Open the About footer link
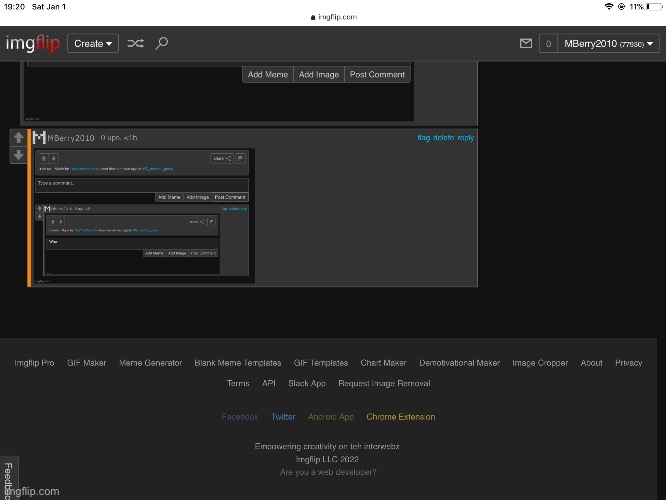Image resolution: width=666 pixels, height=500 pixels. point(591,363)
